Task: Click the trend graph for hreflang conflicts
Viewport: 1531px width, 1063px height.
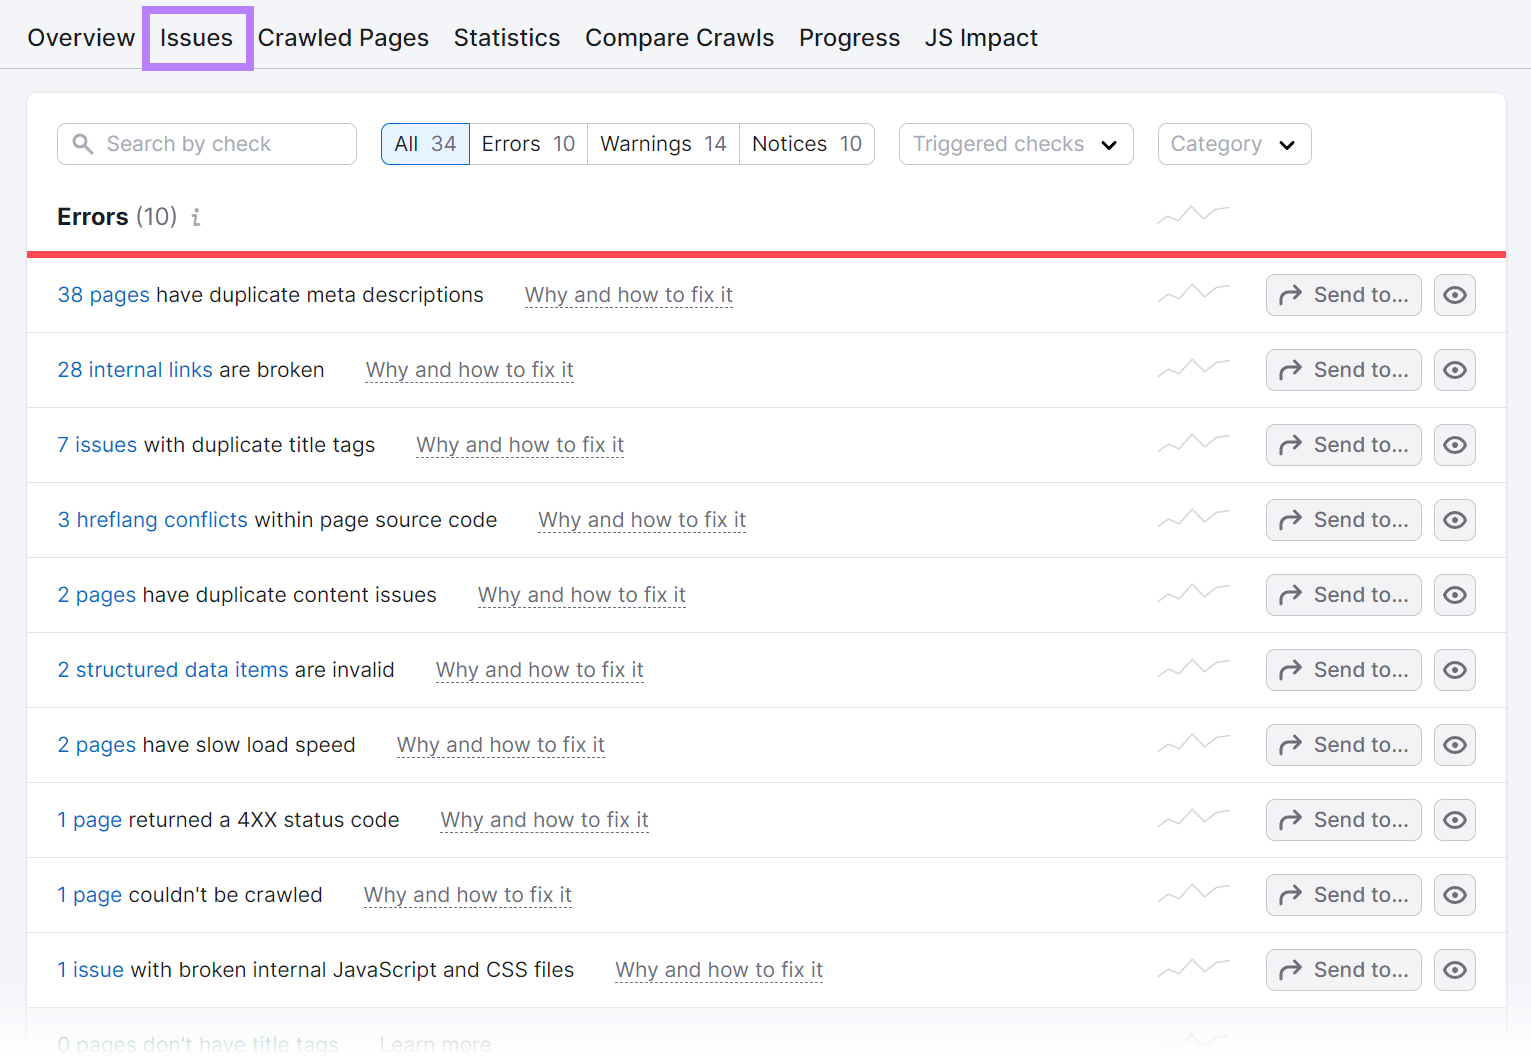Action: pyautogui.click(x=1192, y=518)
